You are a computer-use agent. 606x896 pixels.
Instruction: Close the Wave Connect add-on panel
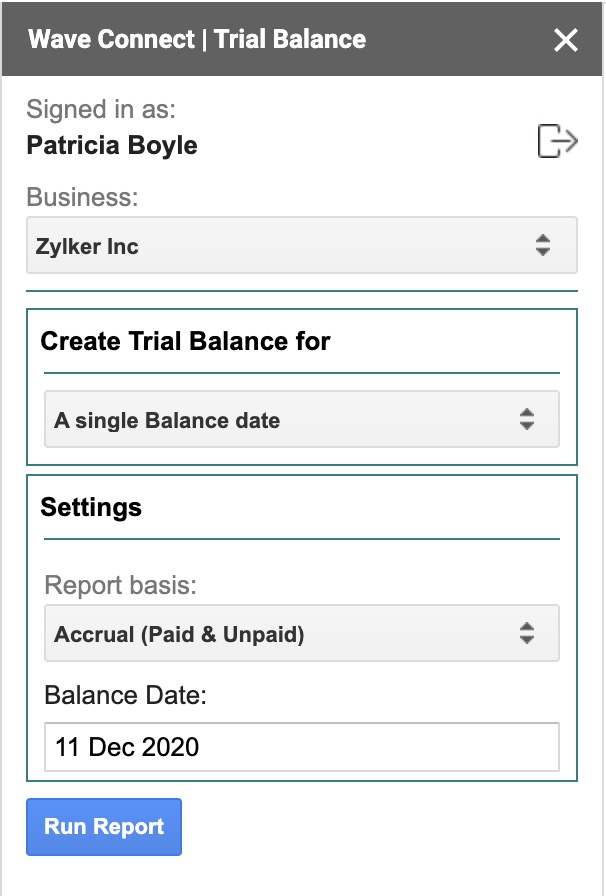[x=566, y=40]
